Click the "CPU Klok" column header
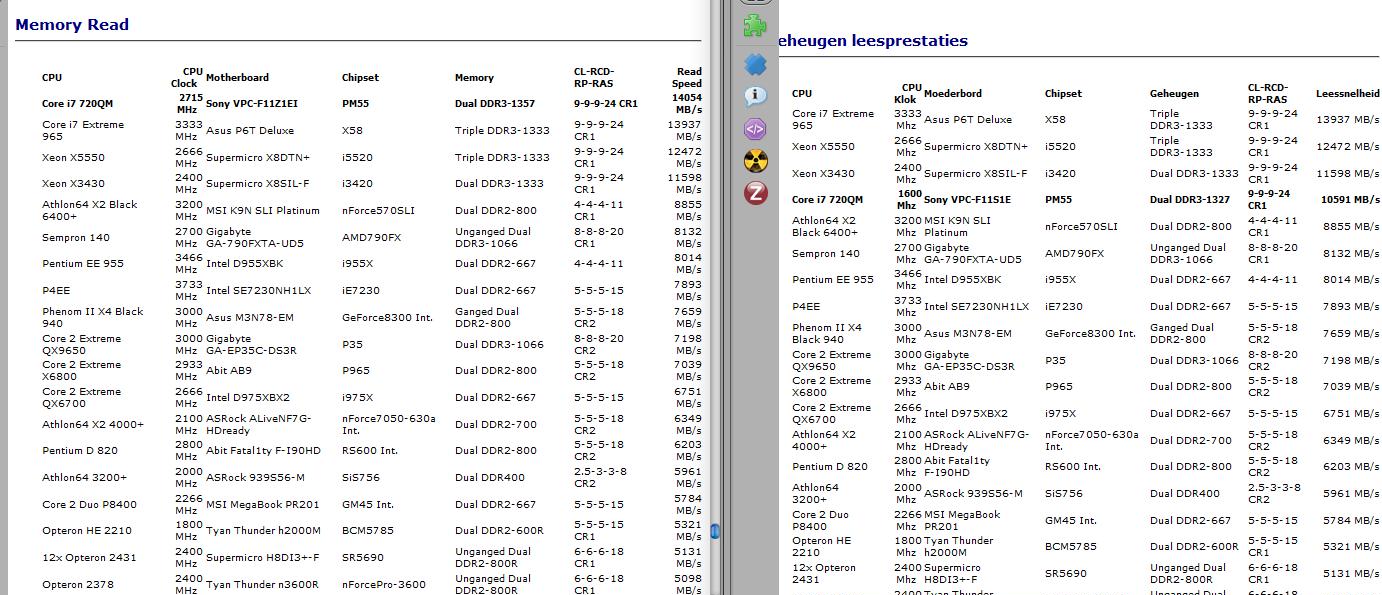The image size is (1382, 595). (x=906, y=94)
